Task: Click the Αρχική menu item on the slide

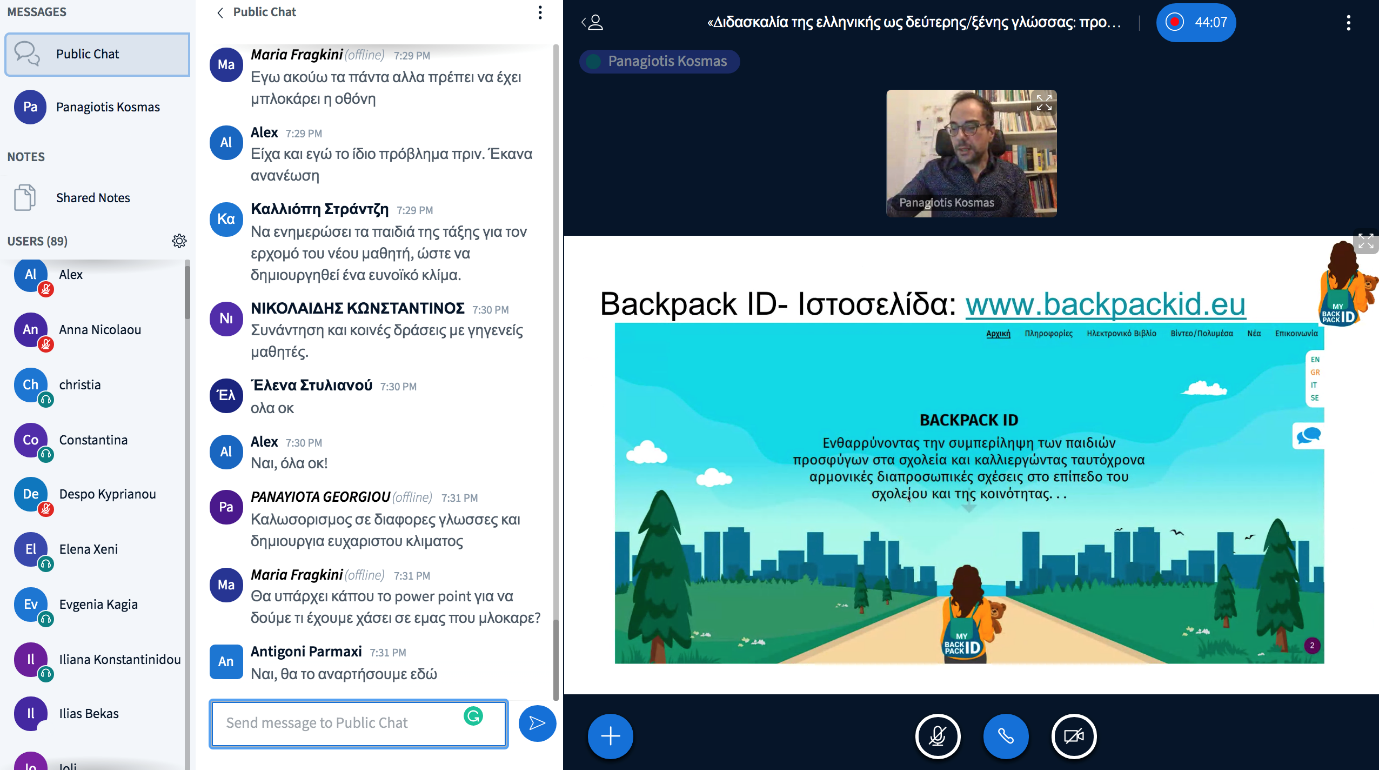Action: pos(999,334)
